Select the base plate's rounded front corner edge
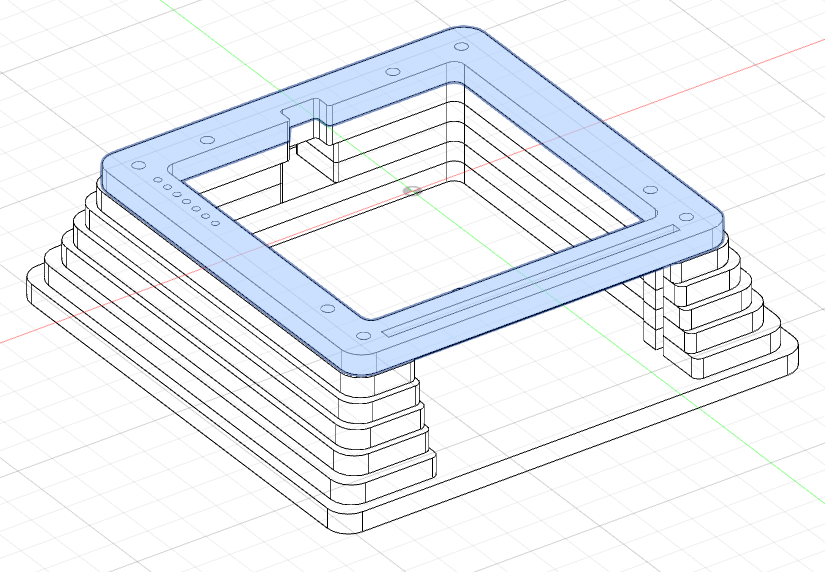The height and width of the screenshot is (572, 825). pos(345,524)
